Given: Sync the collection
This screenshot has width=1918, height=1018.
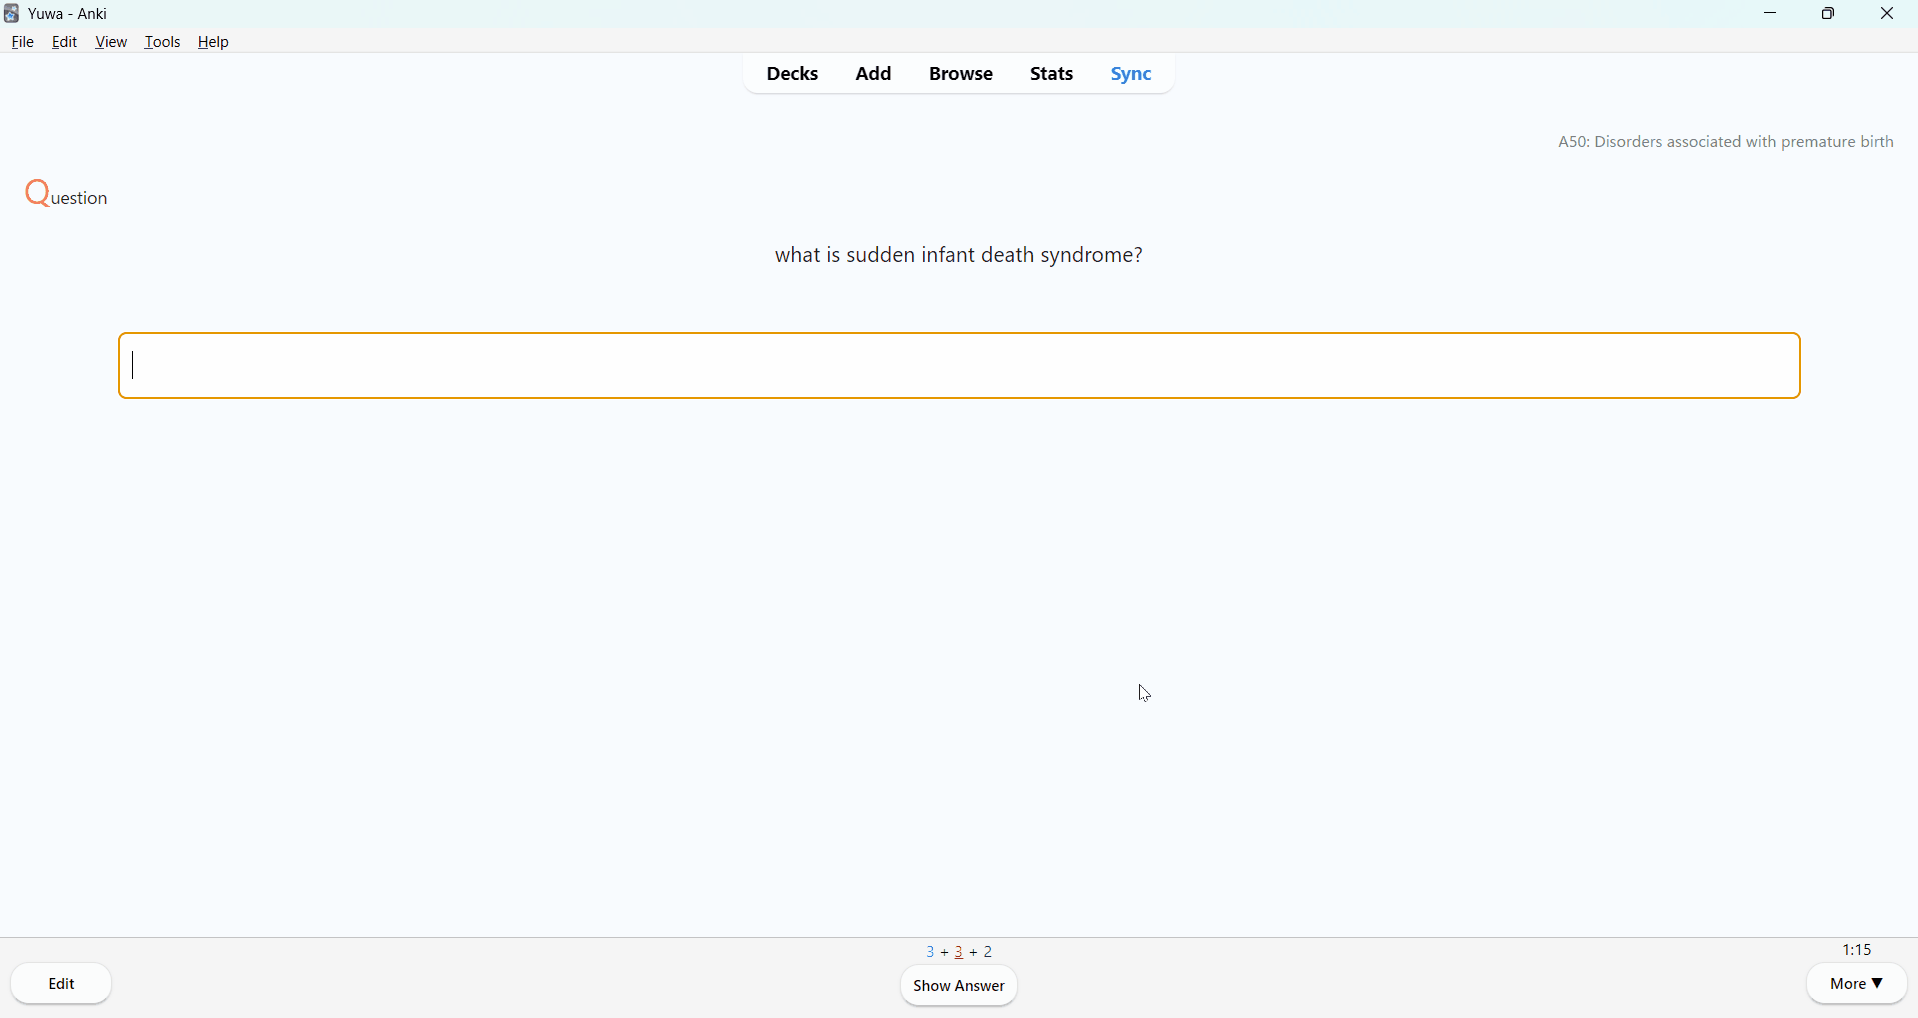Looking at the screenshot, I should pos(1132,75).
